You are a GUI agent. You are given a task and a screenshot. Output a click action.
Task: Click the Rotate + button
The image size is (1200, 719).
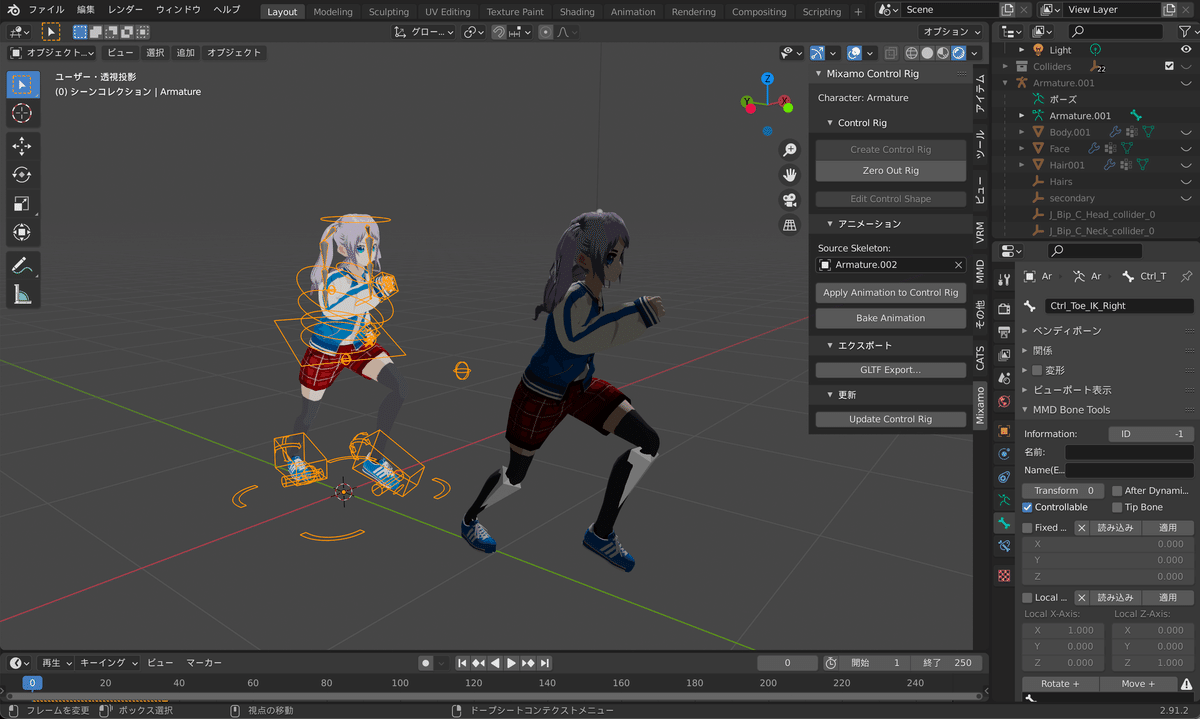click(x=1060, y=684)
